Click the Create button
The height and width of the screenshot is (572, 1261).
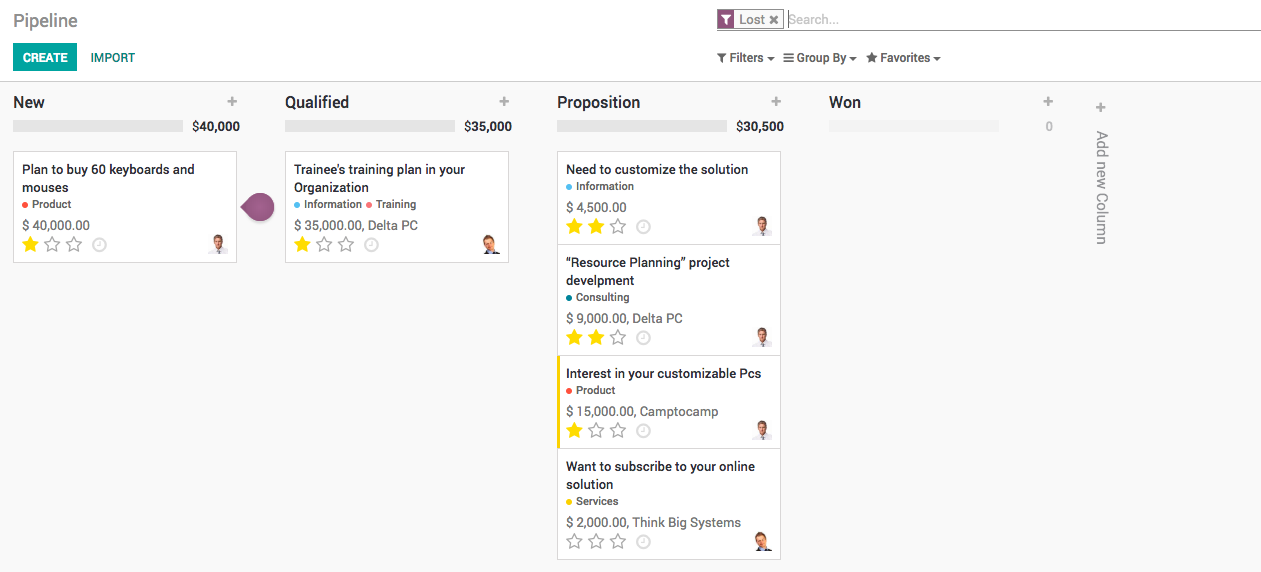45,58
